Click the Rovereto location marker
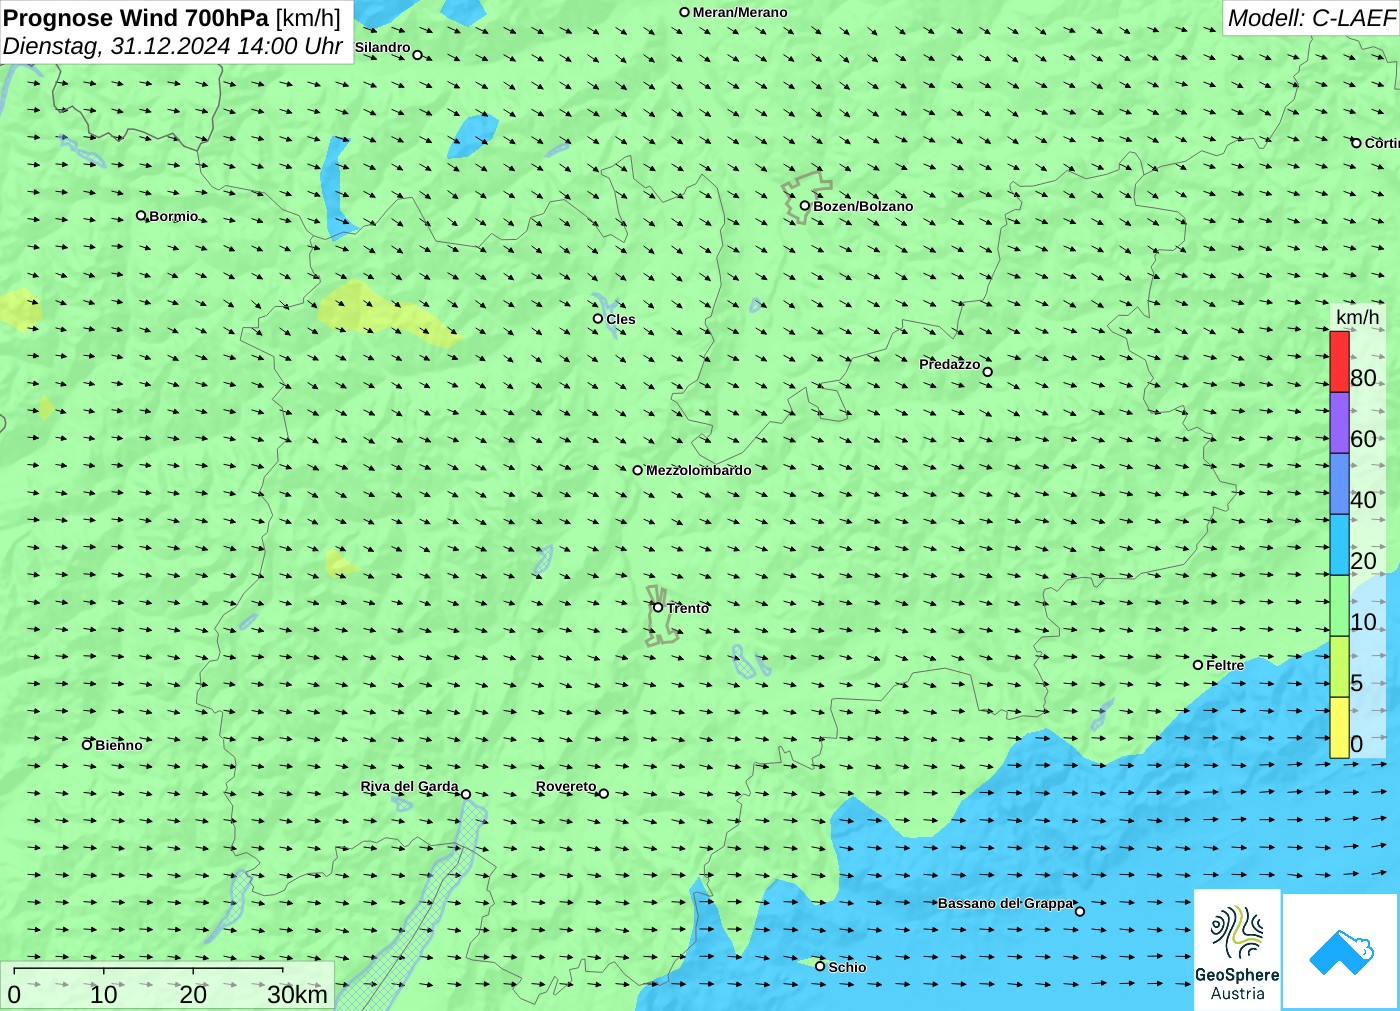Screen dimensions: 1400x1011 point(604,793)
